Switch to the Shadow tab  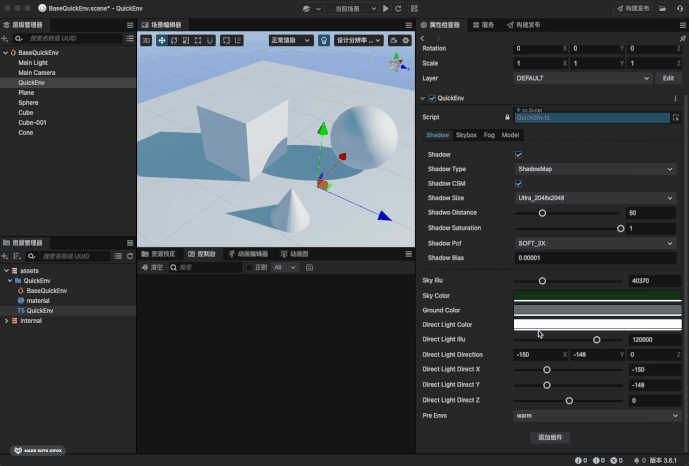438,135
